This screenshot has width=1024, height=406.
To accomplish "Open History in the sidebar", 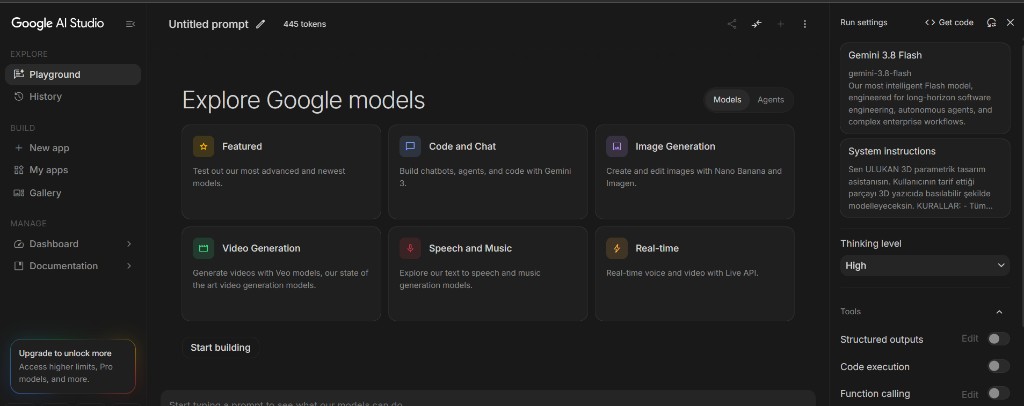I will [x=72, y=97].
